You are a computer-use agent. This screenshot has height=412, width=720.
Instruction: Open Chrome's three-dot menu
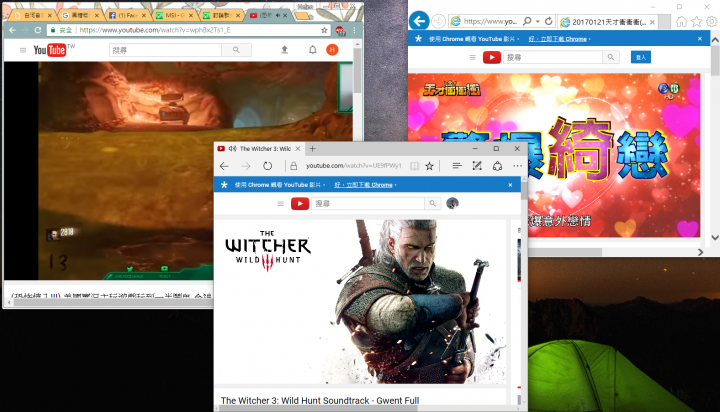354,30
